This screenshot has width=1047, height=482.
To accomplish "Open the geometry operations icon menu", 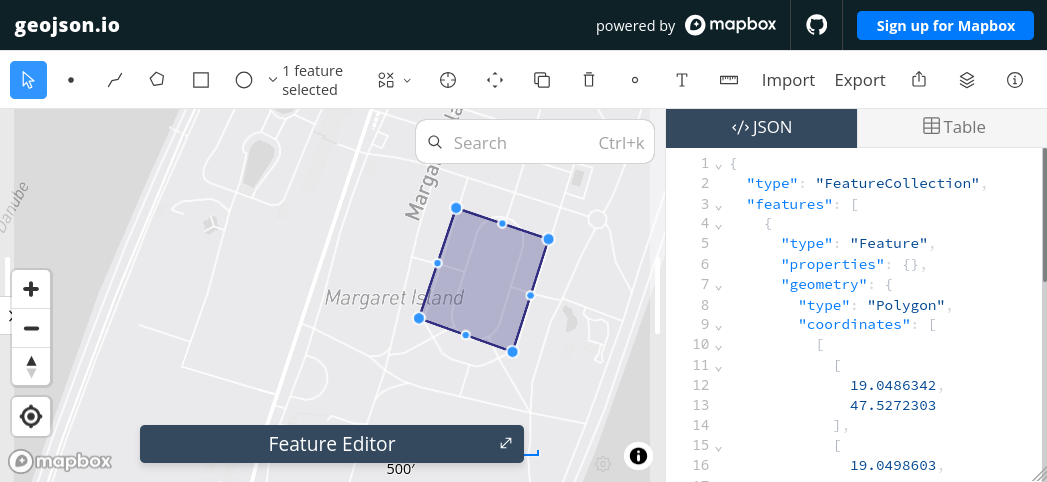I will click(x=386, y=80).
